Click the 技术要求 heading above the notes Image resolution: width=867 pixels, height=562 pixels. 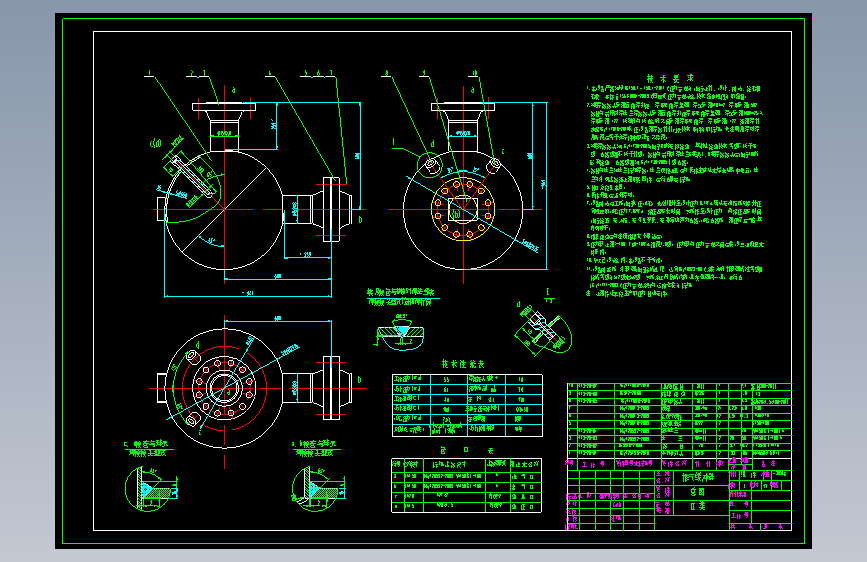(x=670, y=79)
